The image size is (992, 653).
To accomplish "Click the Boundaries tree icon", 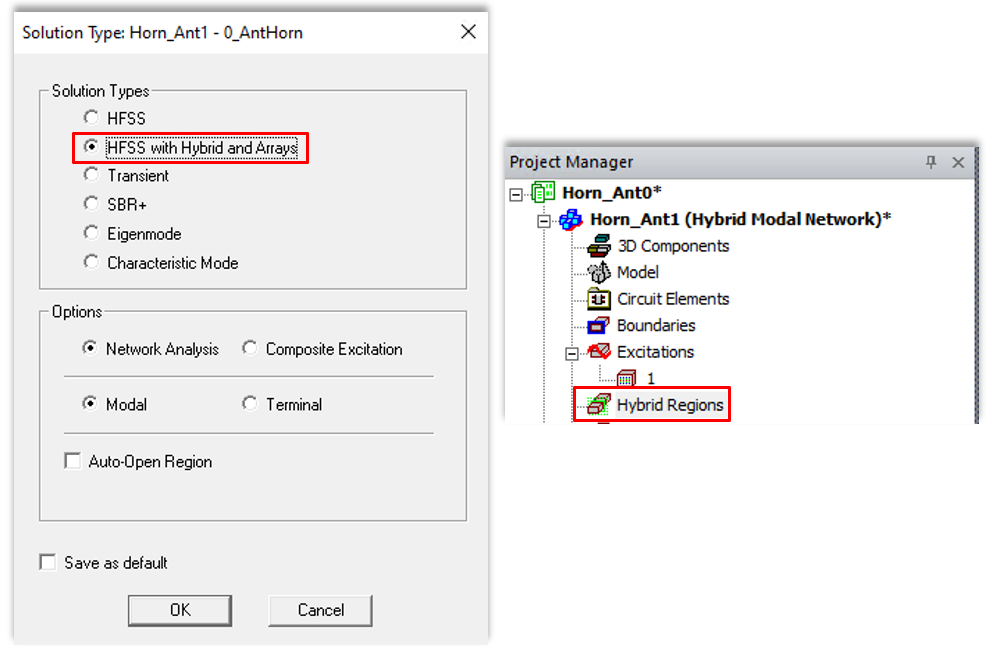I will pyautogui.click(x=599, y=325).
